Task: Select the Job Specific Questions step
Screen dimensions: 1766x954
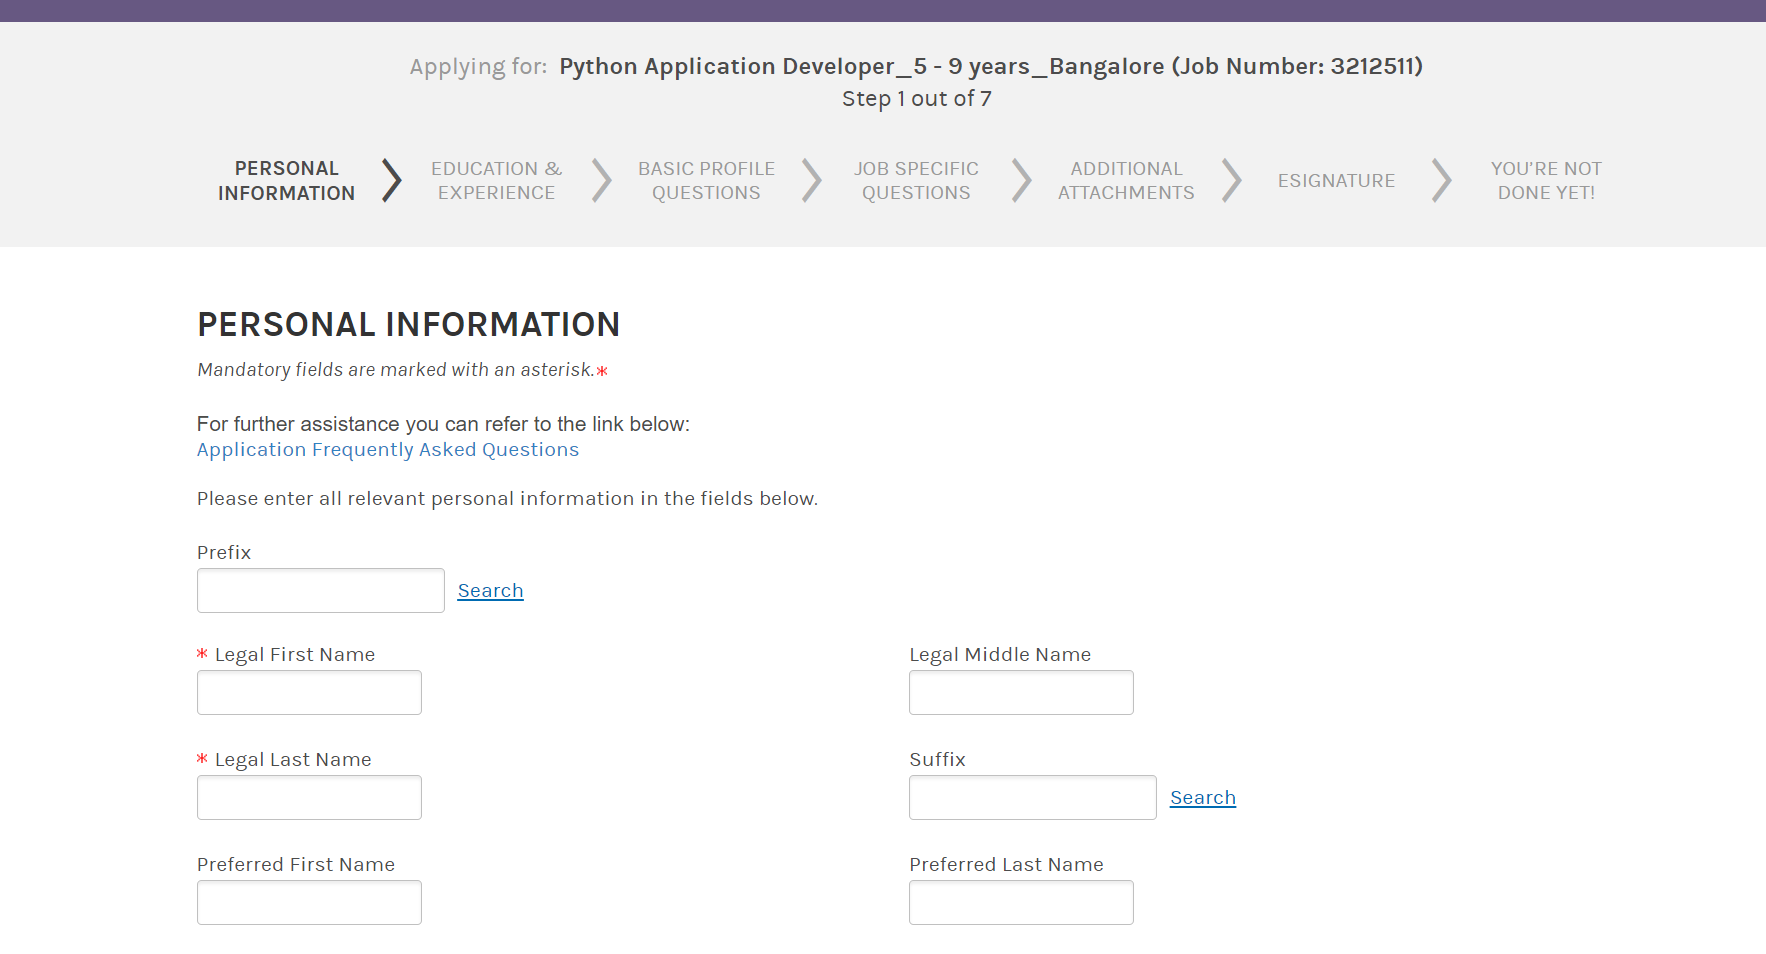Action: pyautogui.click(x=916, y=181)
